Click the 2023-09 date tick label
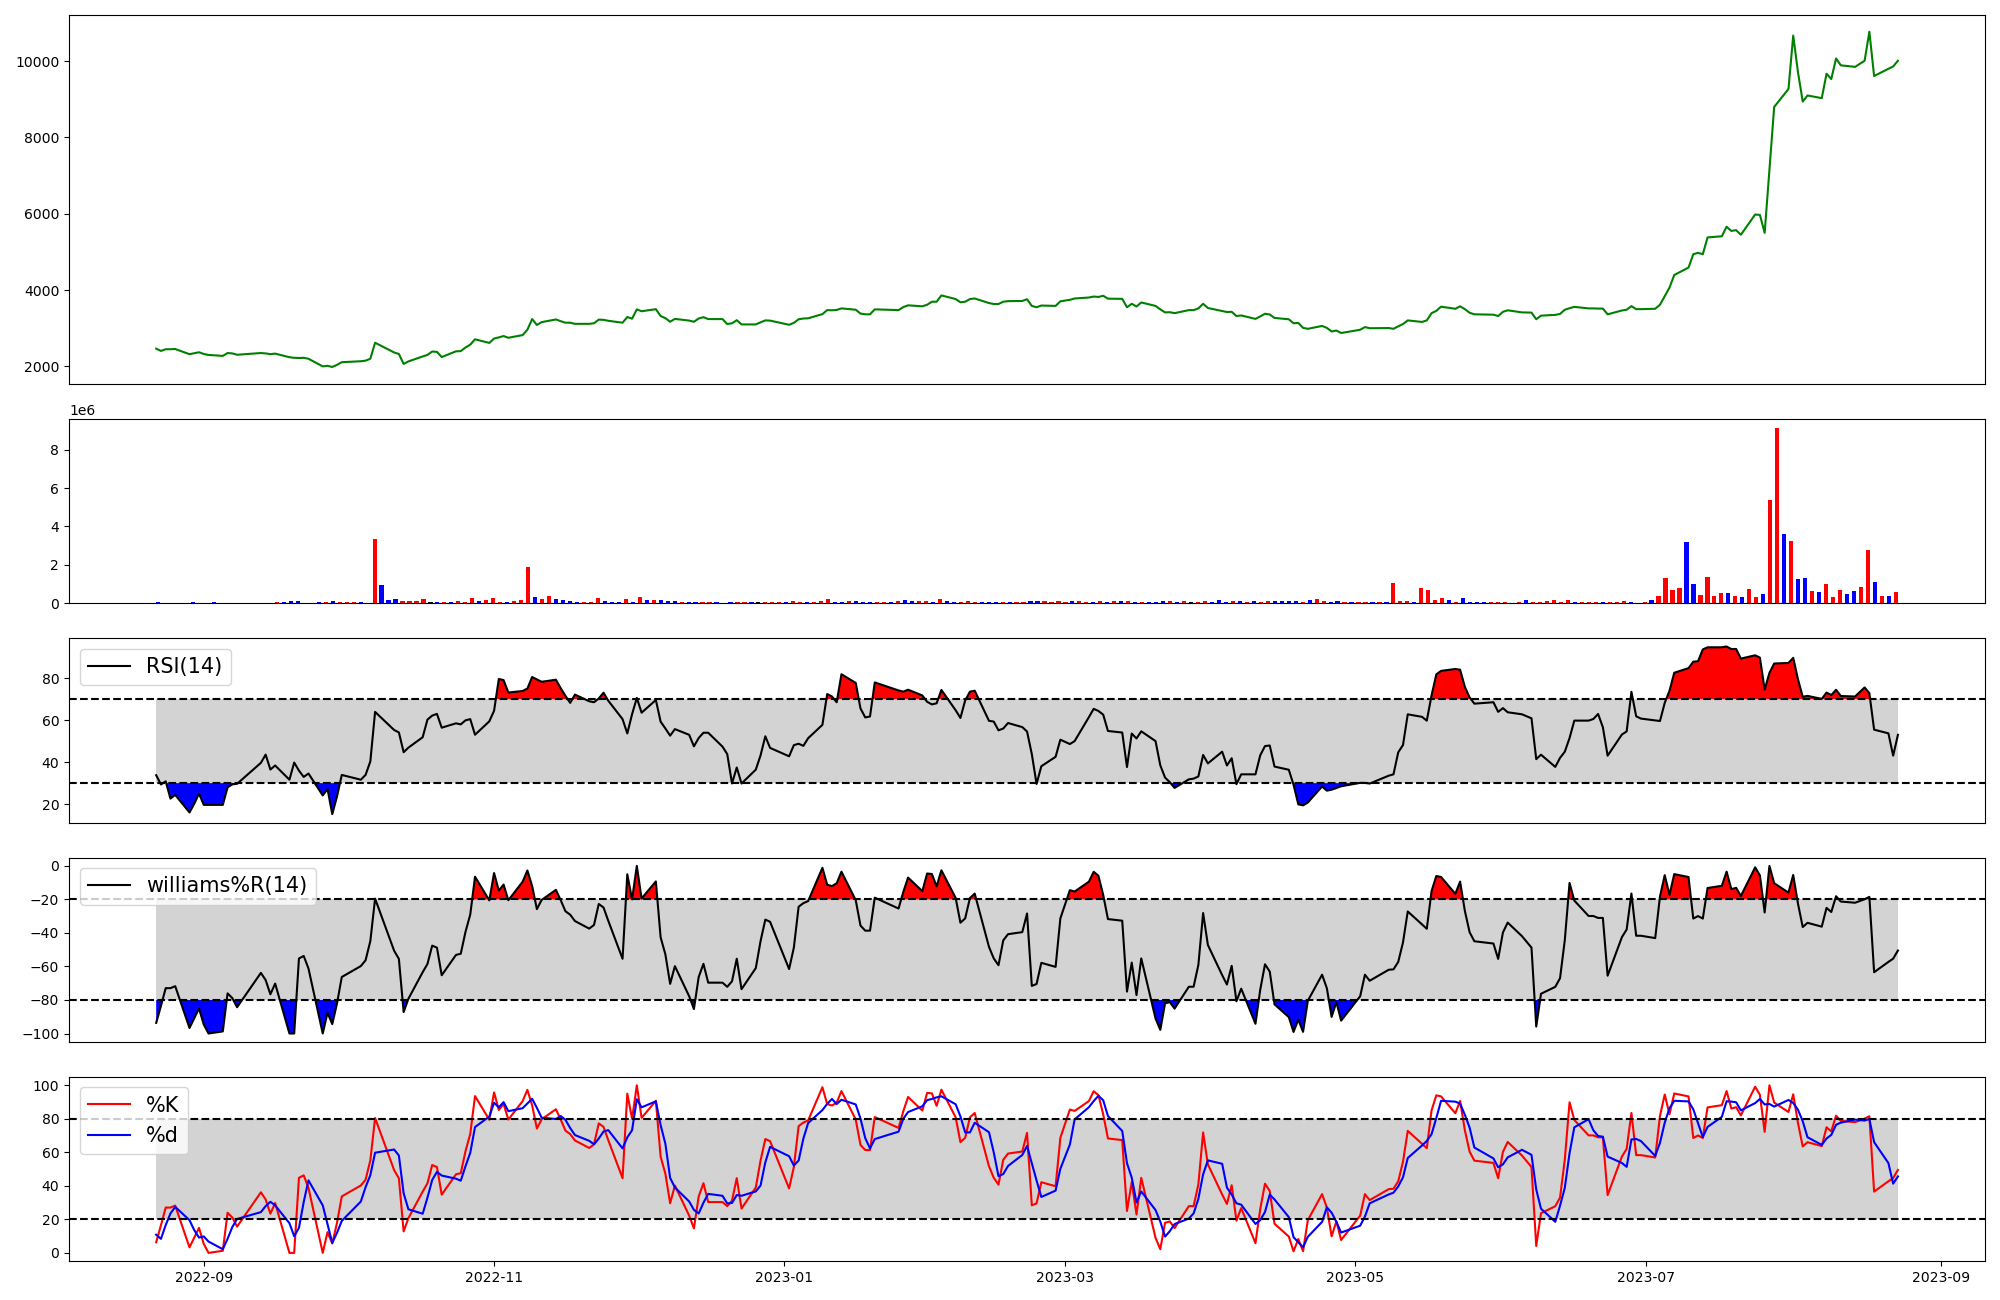Screen dimensions: 2000x1300 tap(1942, 1277)
